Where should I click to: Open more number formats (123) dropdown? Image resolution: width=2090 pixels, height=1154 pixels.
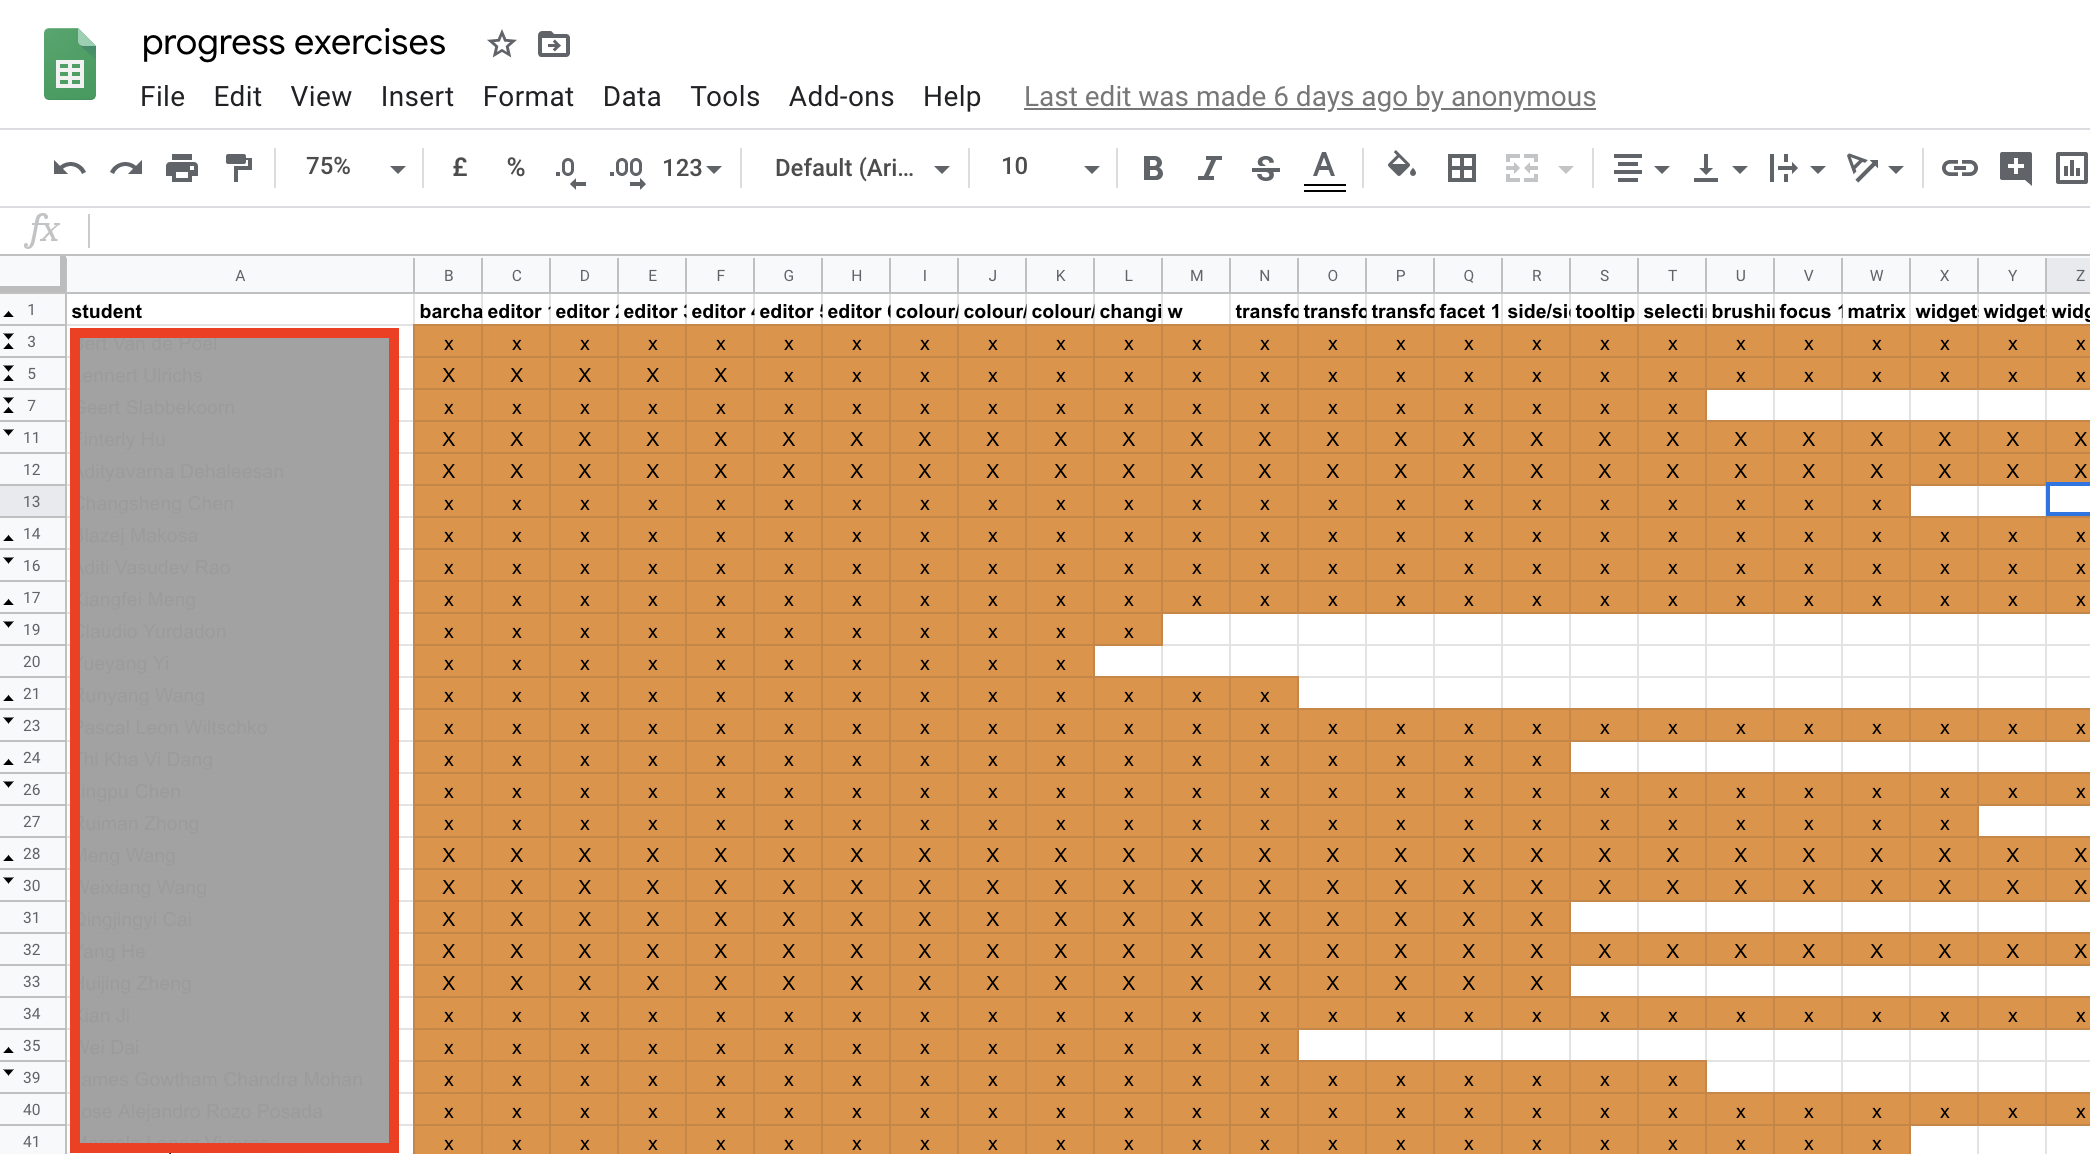pyautogui.click(x=691, y=168)
